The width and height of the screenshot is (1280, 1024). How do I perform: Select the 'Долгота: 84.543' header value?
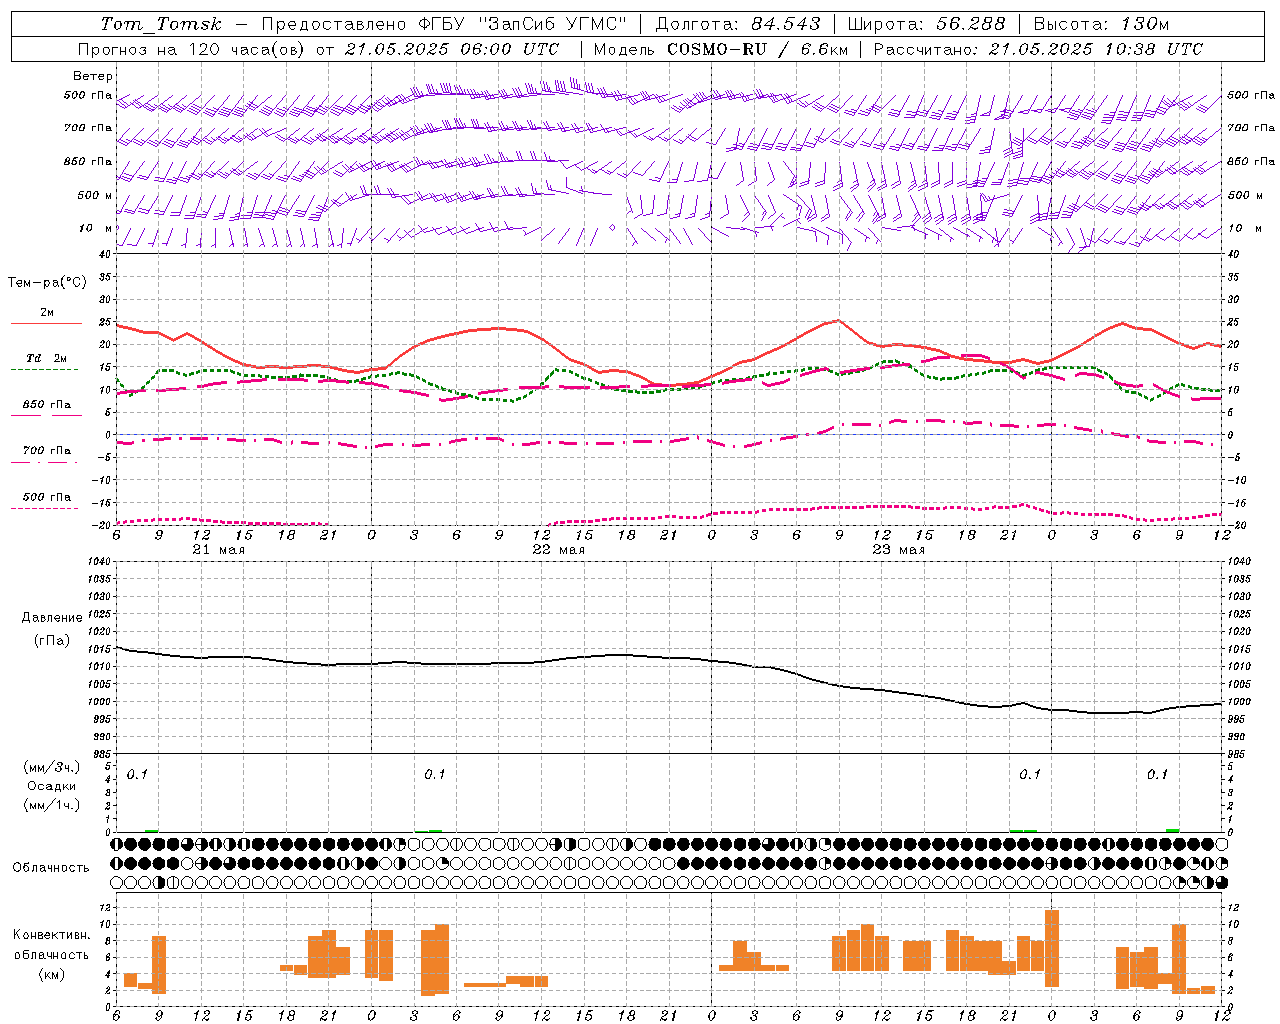(x=738, y=24)
